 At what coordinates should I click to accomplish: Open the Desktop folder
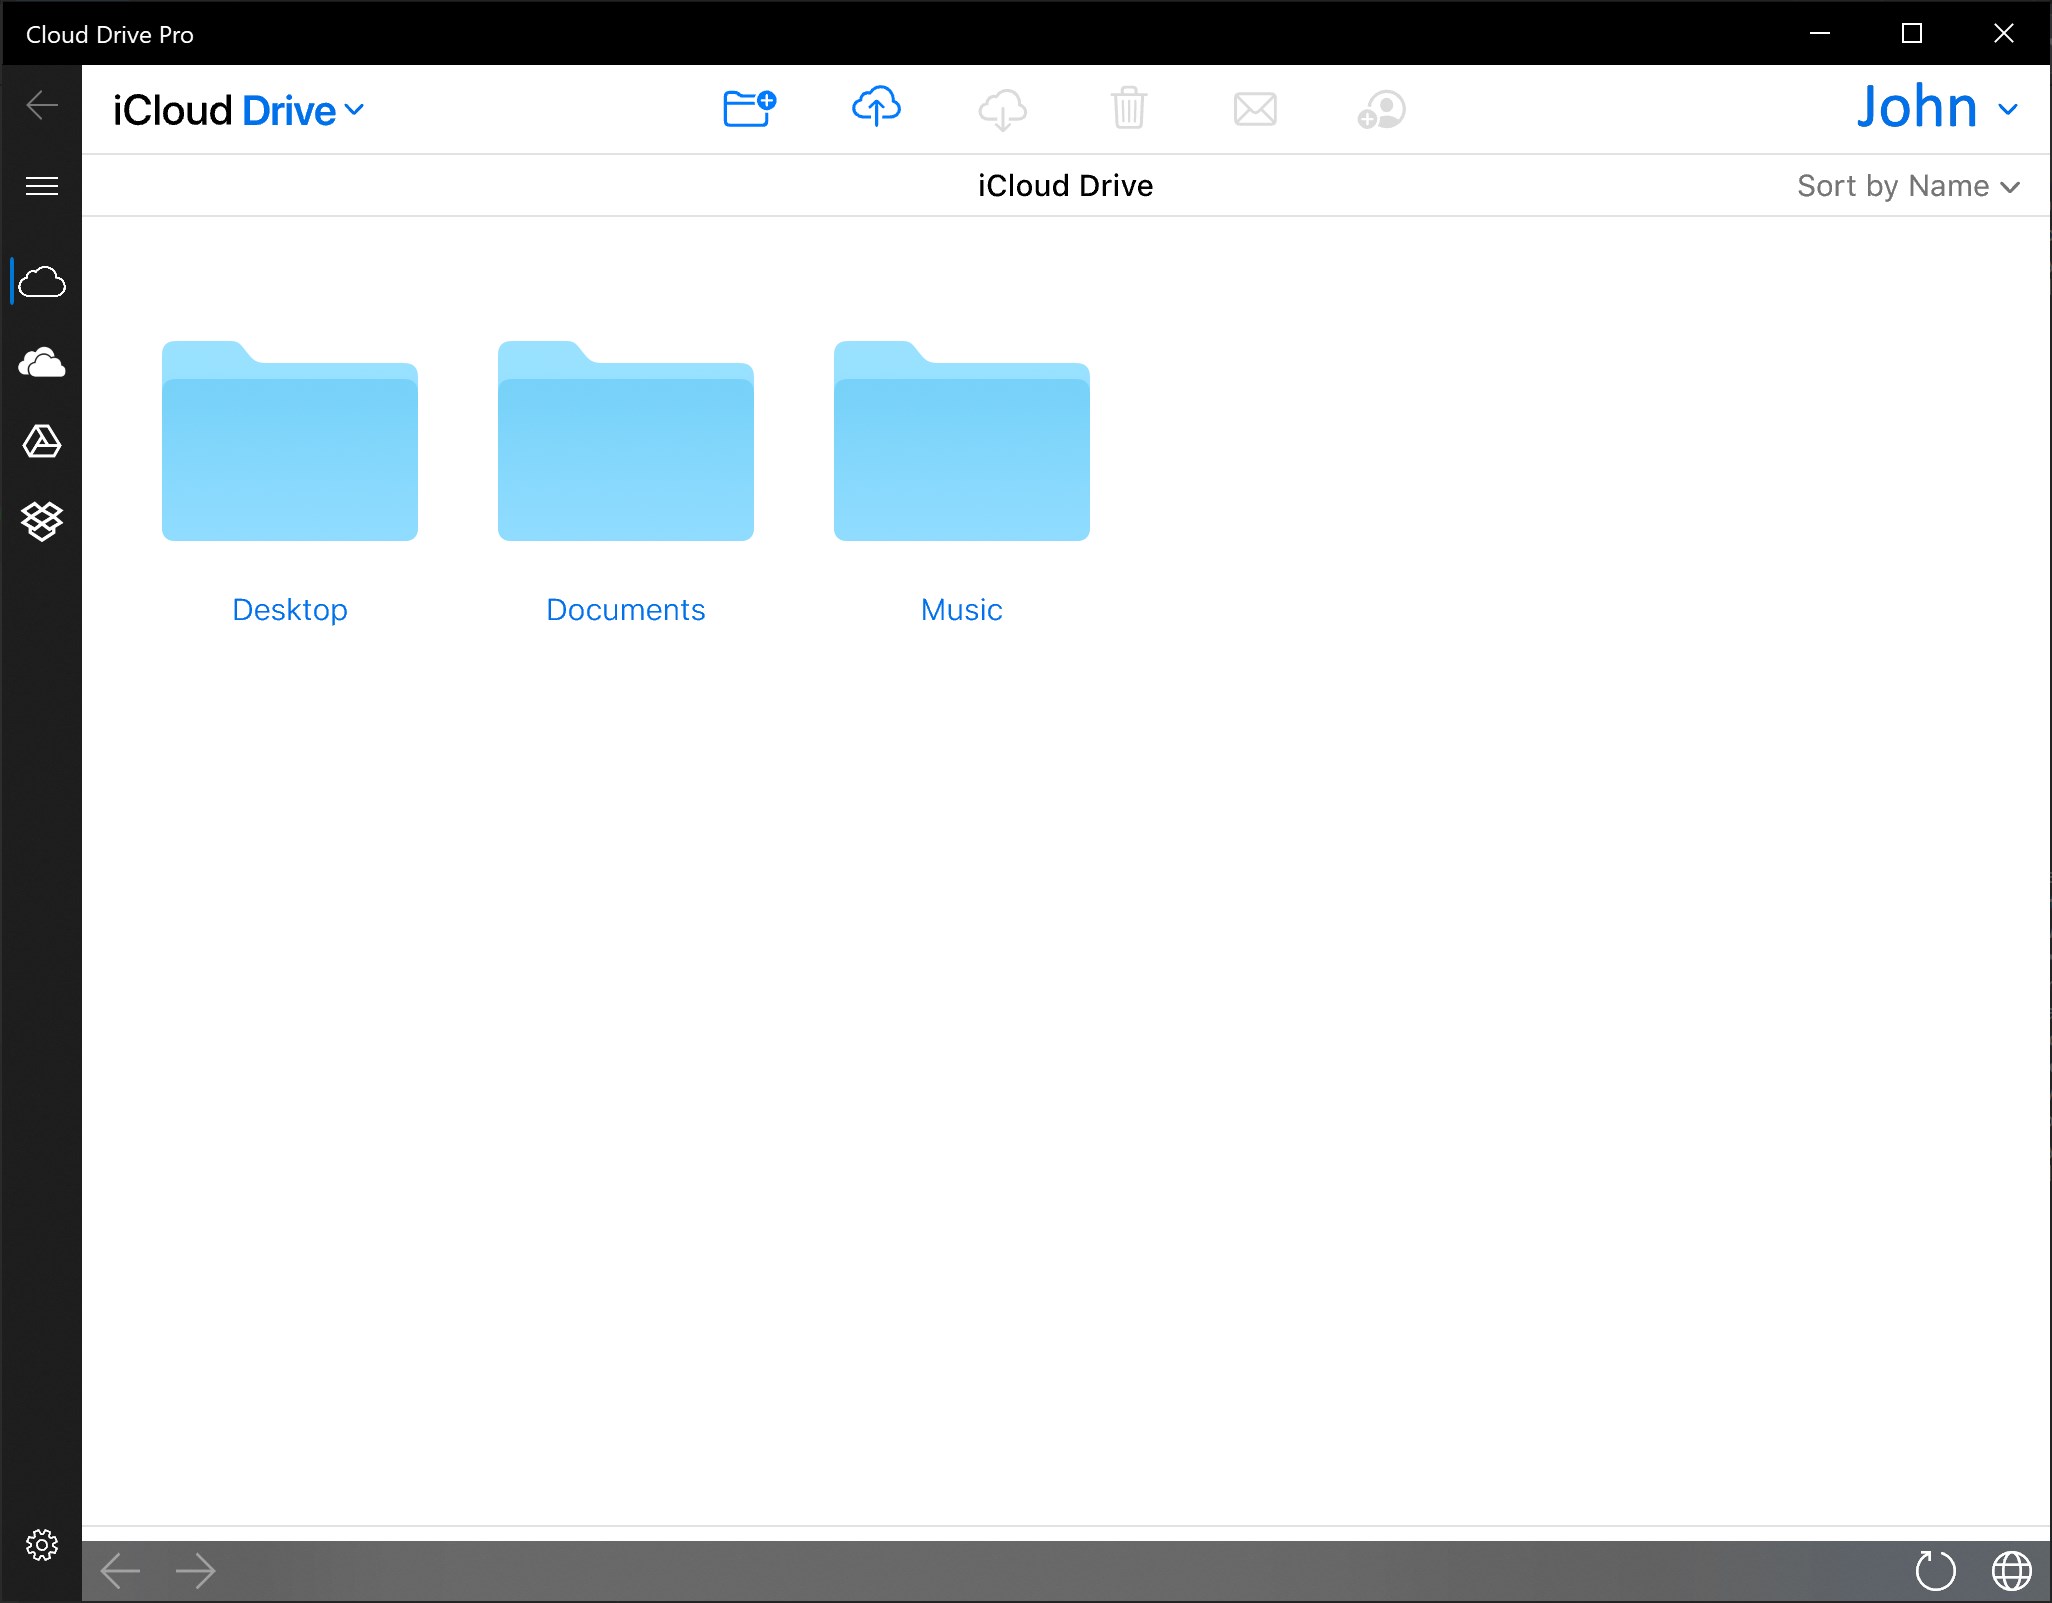click(x=290, y=441)
